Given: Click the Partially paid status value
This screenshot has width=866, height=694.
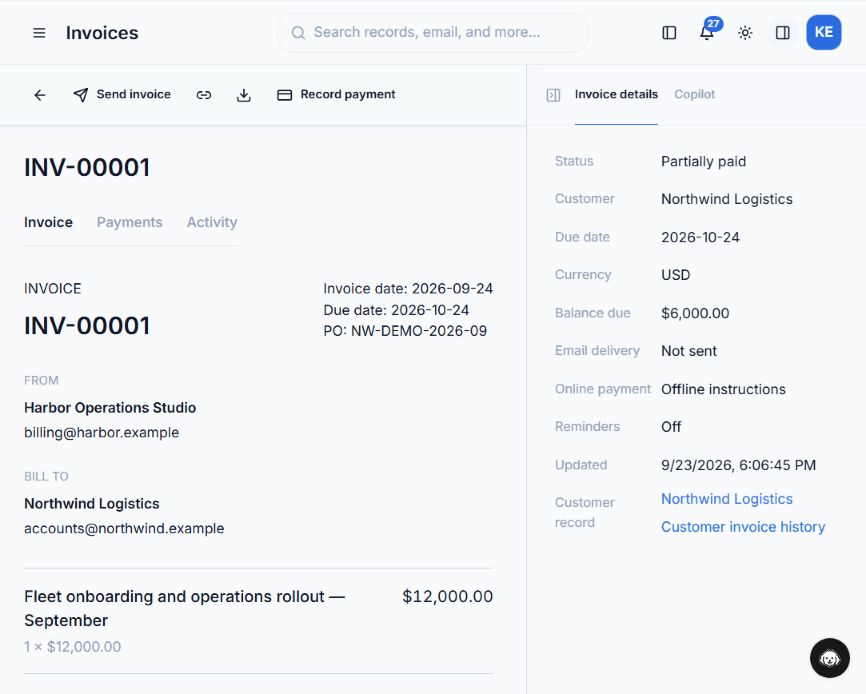Looking at the screenshot, I should click(704, 161).
